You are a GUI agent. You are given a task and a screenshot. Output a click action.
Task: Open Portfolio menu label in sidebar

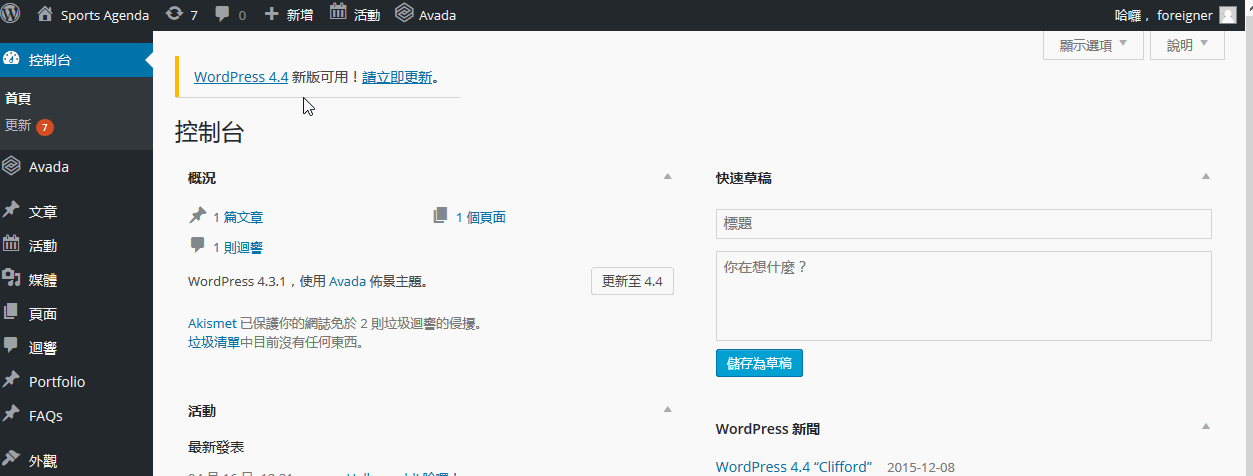[x=57, y=382]
